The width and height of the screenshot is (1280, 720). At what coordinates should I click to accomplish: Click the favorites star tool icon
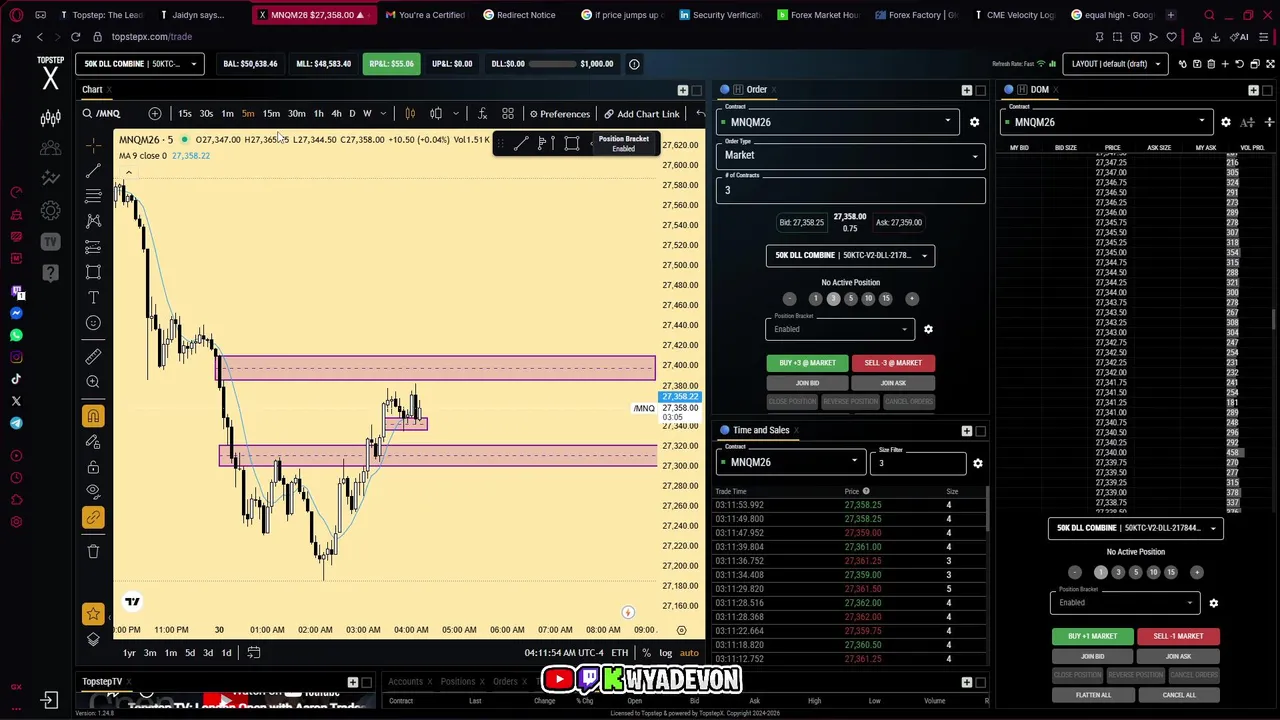tap(93, 614)
